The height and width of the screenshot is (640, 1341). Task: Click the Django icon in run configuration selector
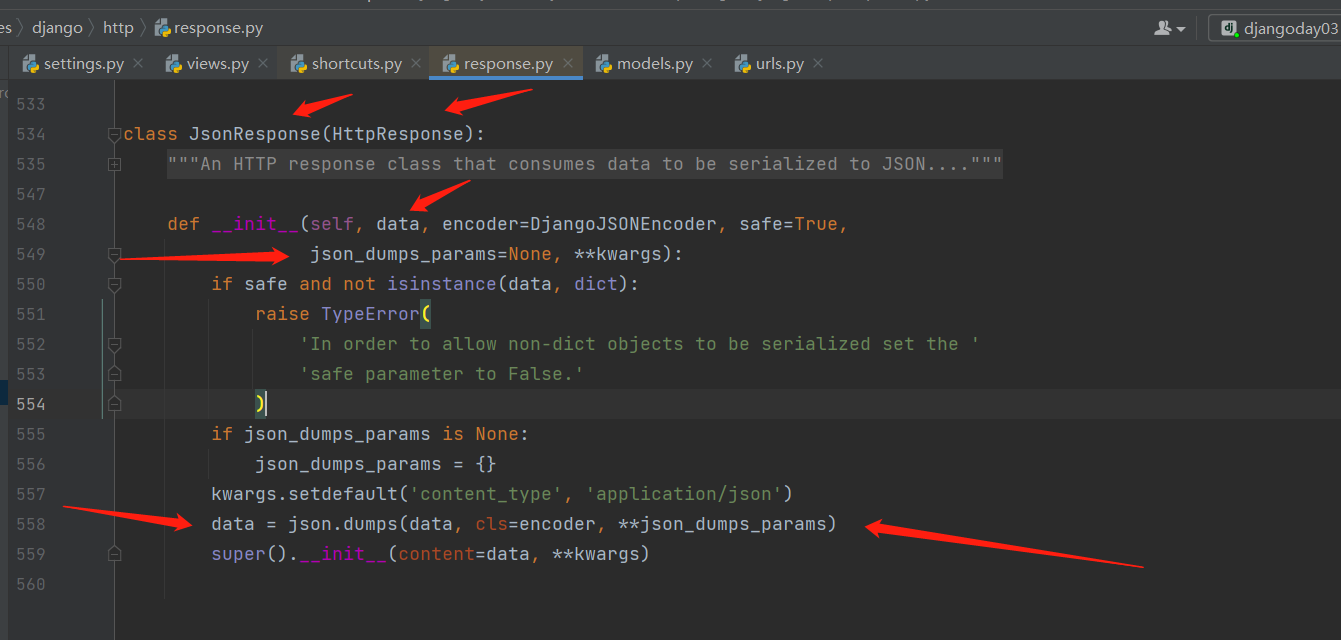[x=1228, y=28]
